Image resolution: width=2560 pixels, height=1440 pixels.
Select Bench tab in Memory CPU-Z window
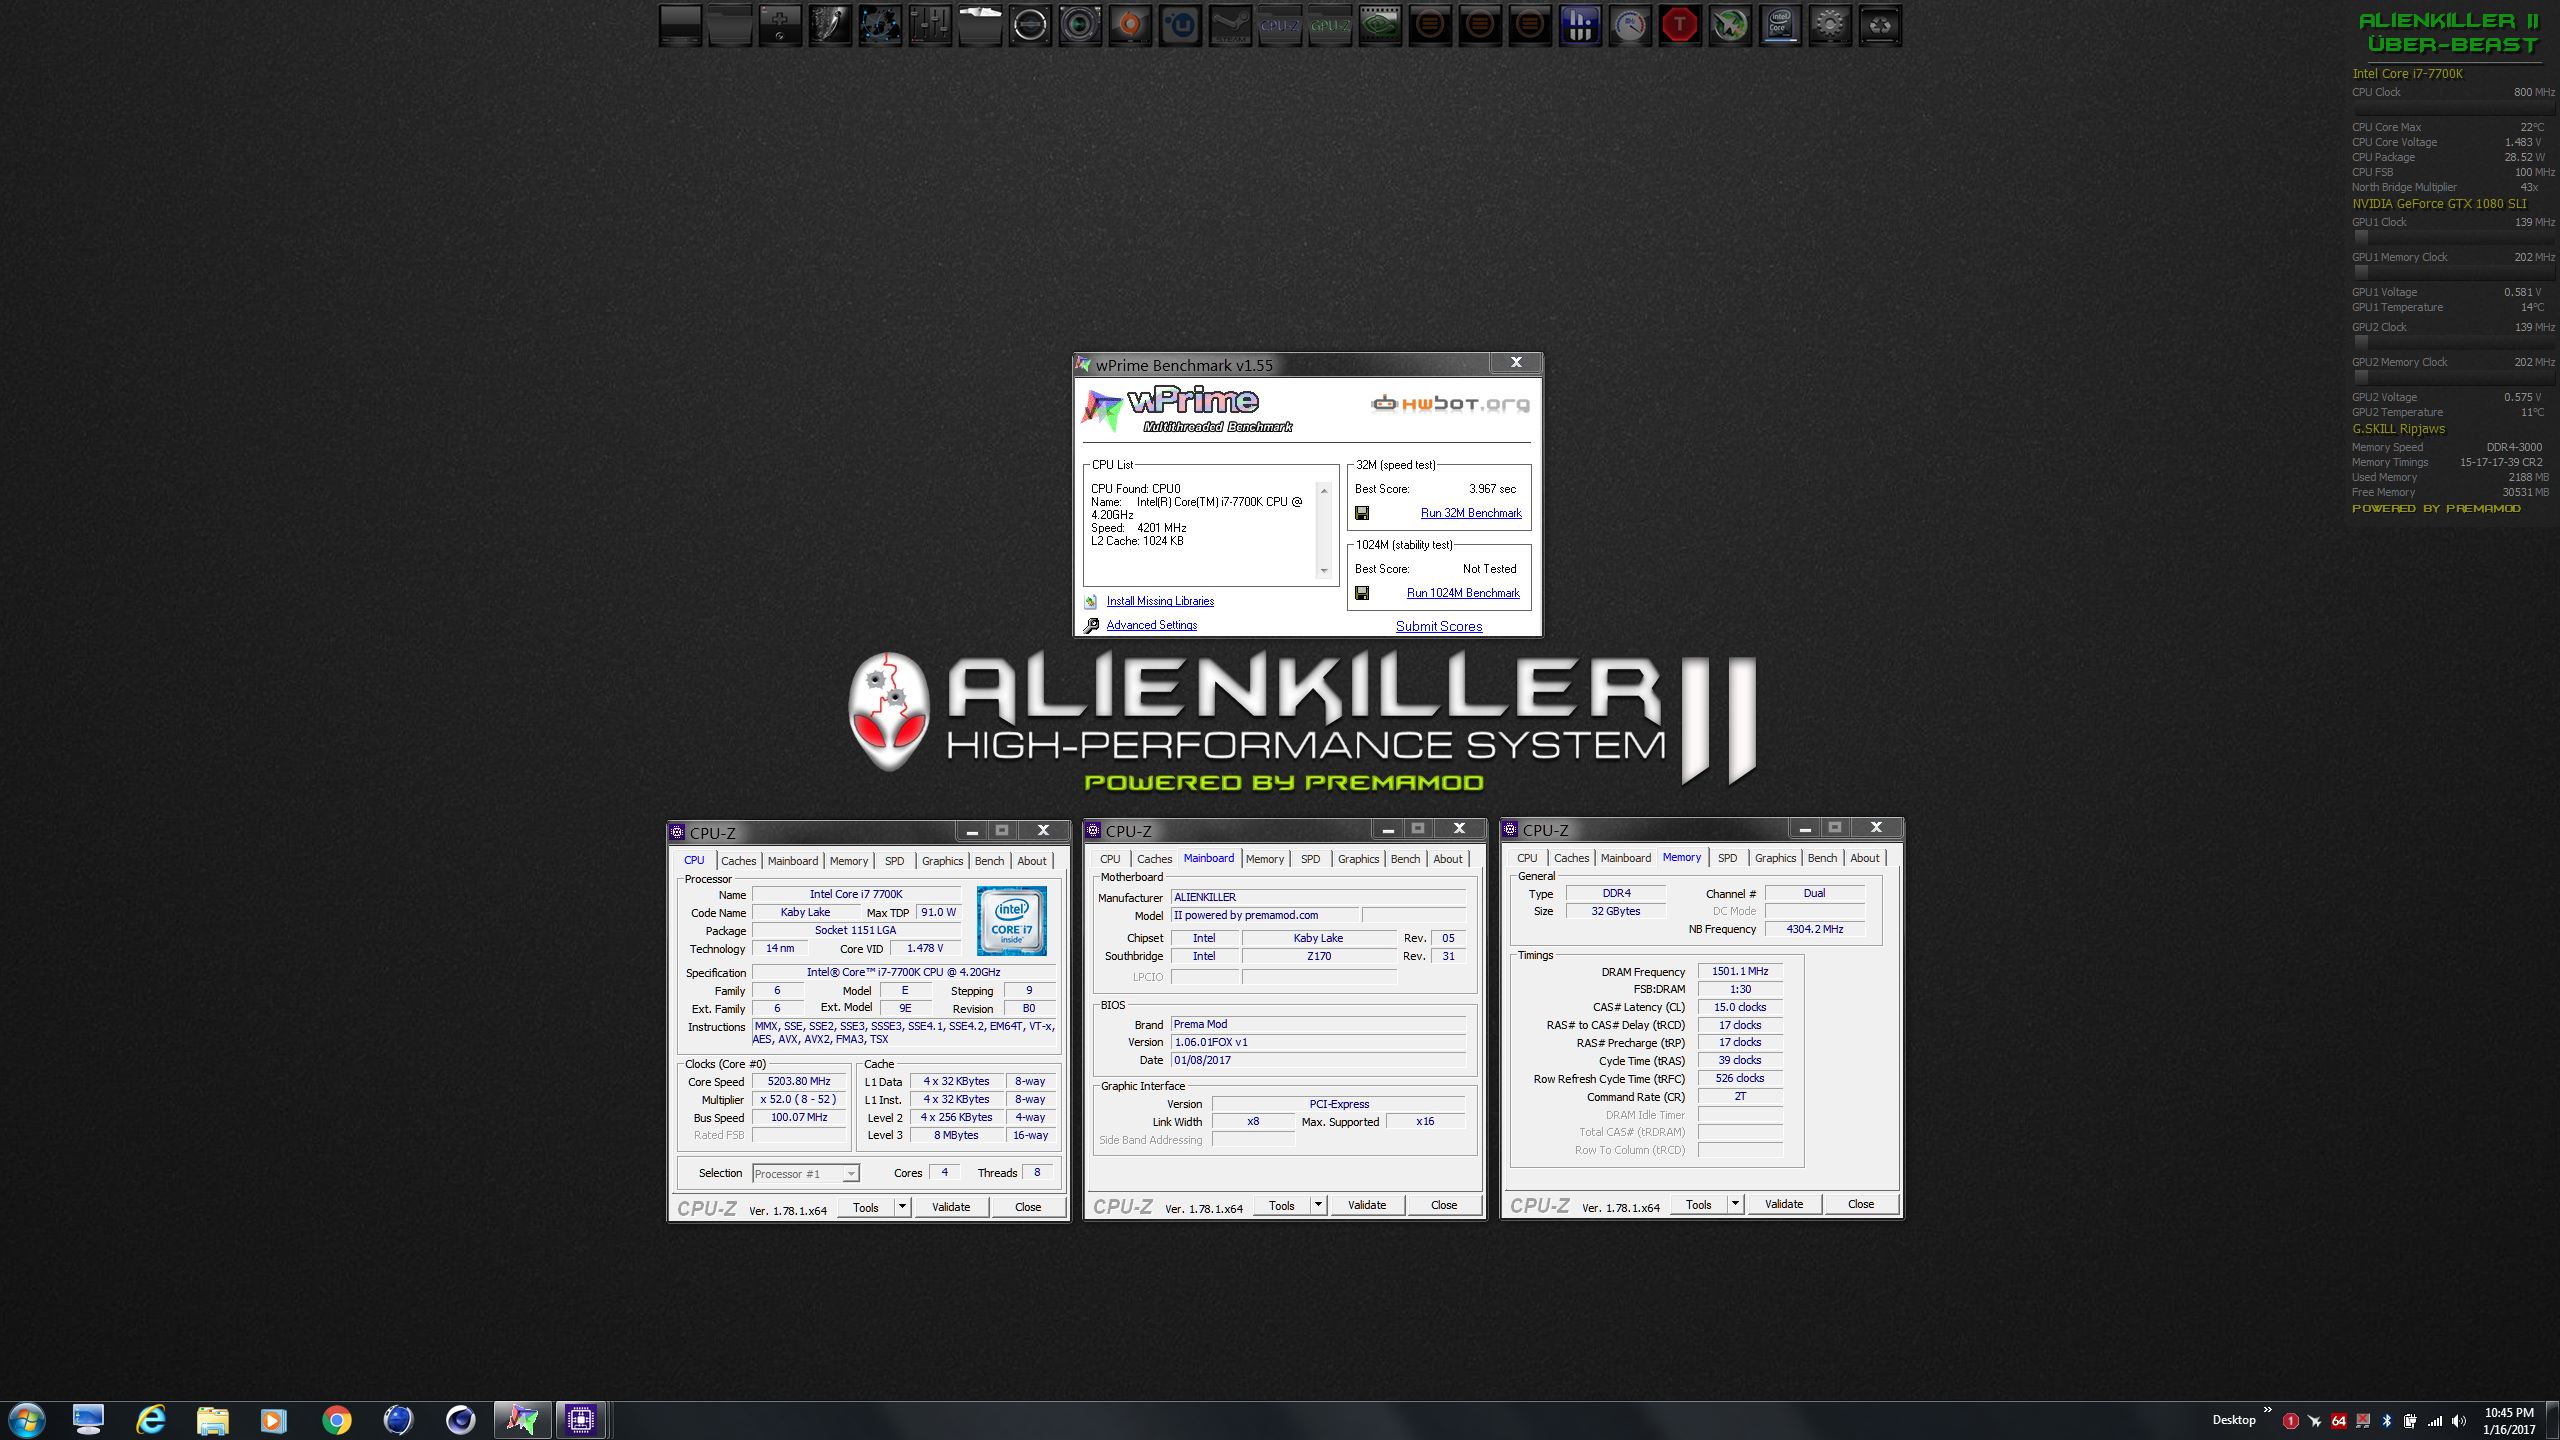point(1821,858)
